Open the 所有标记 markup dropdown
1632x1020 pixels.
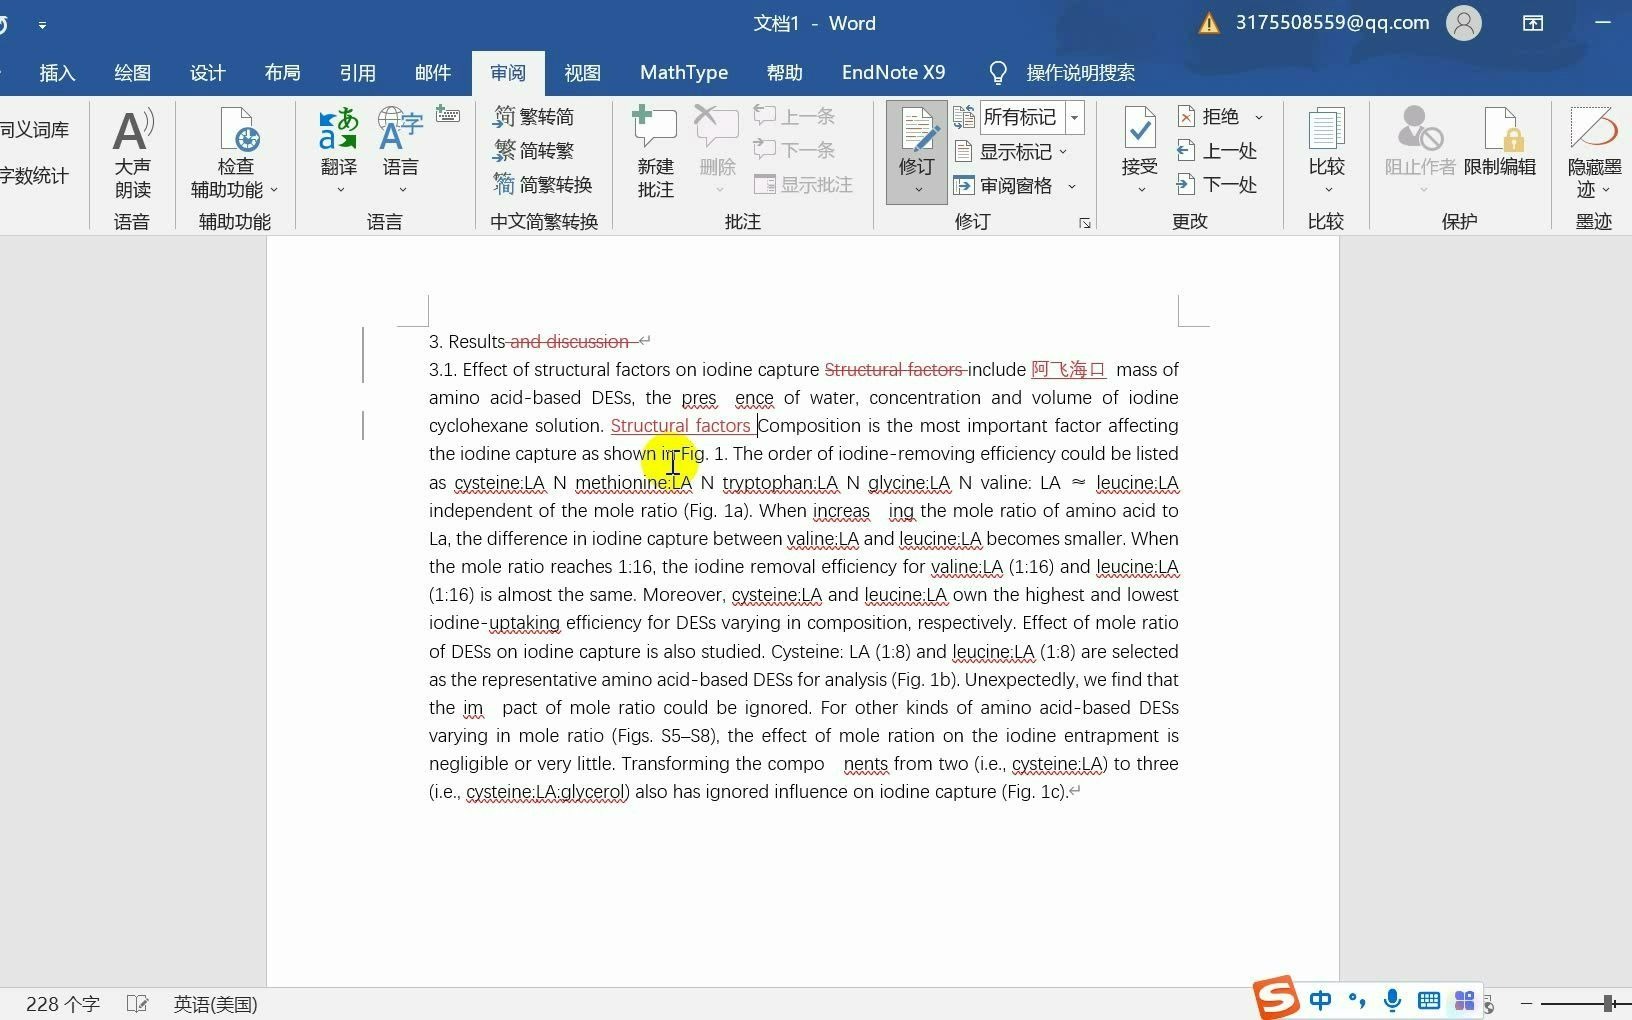click(x=1074, y=117)
